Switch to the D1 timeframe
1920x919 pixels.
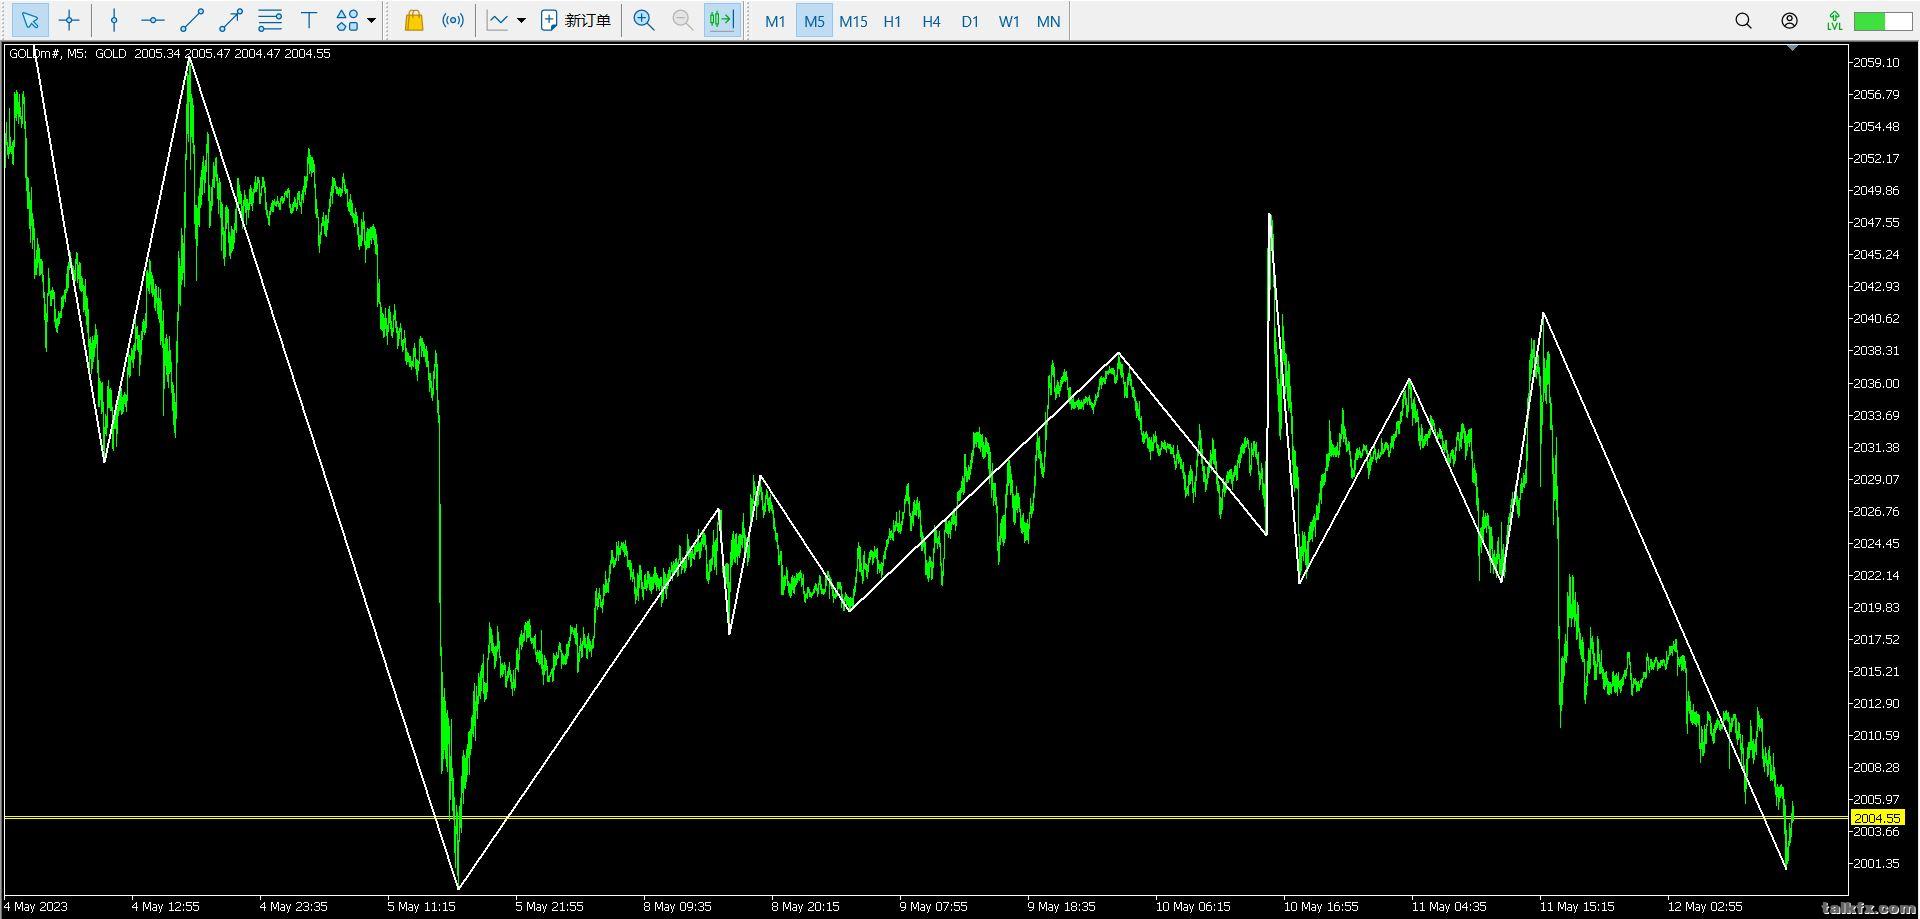pos(970,21)
